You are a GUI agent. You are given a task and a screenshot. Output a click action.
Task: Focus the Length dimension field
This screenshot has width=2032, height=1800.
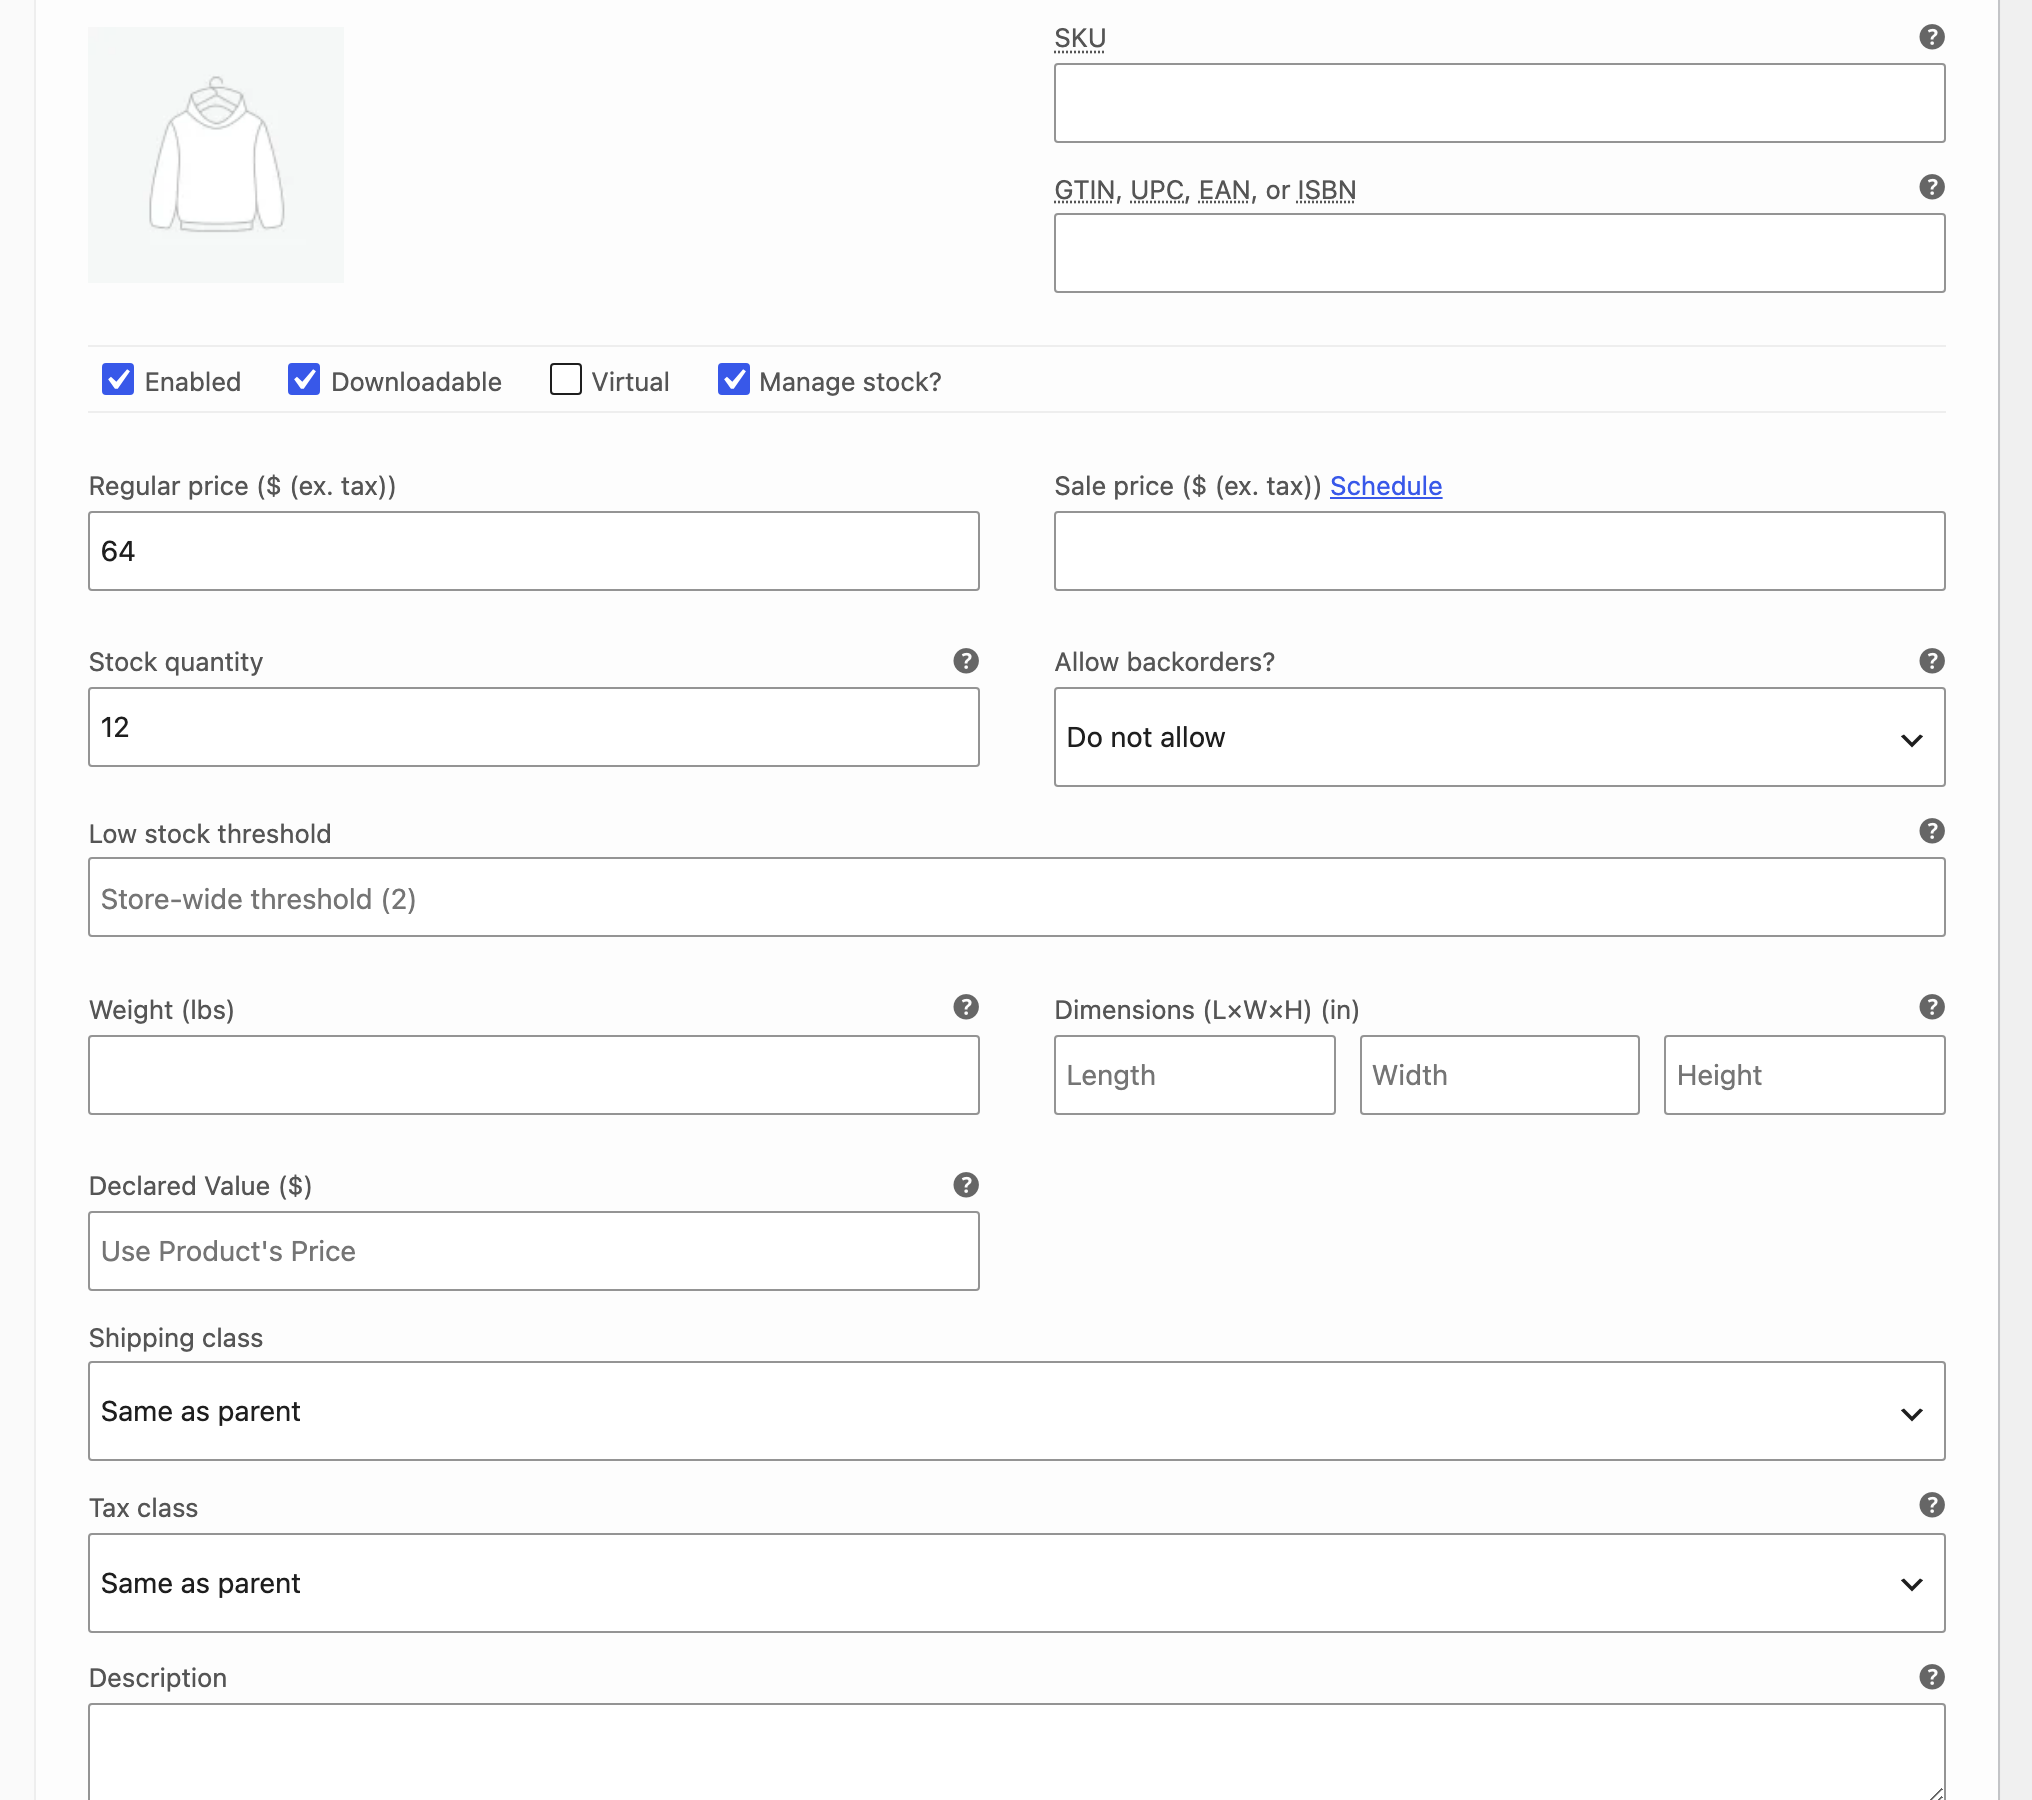1194,1075
